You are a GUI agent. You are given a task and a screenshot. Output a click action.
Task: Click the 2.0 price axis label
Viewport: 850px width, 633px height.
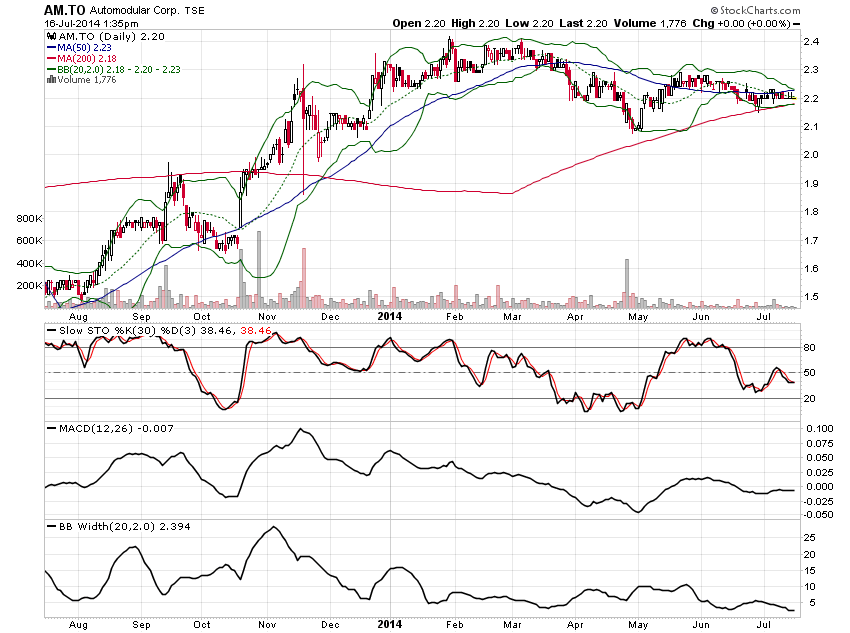tap(812, 155)
